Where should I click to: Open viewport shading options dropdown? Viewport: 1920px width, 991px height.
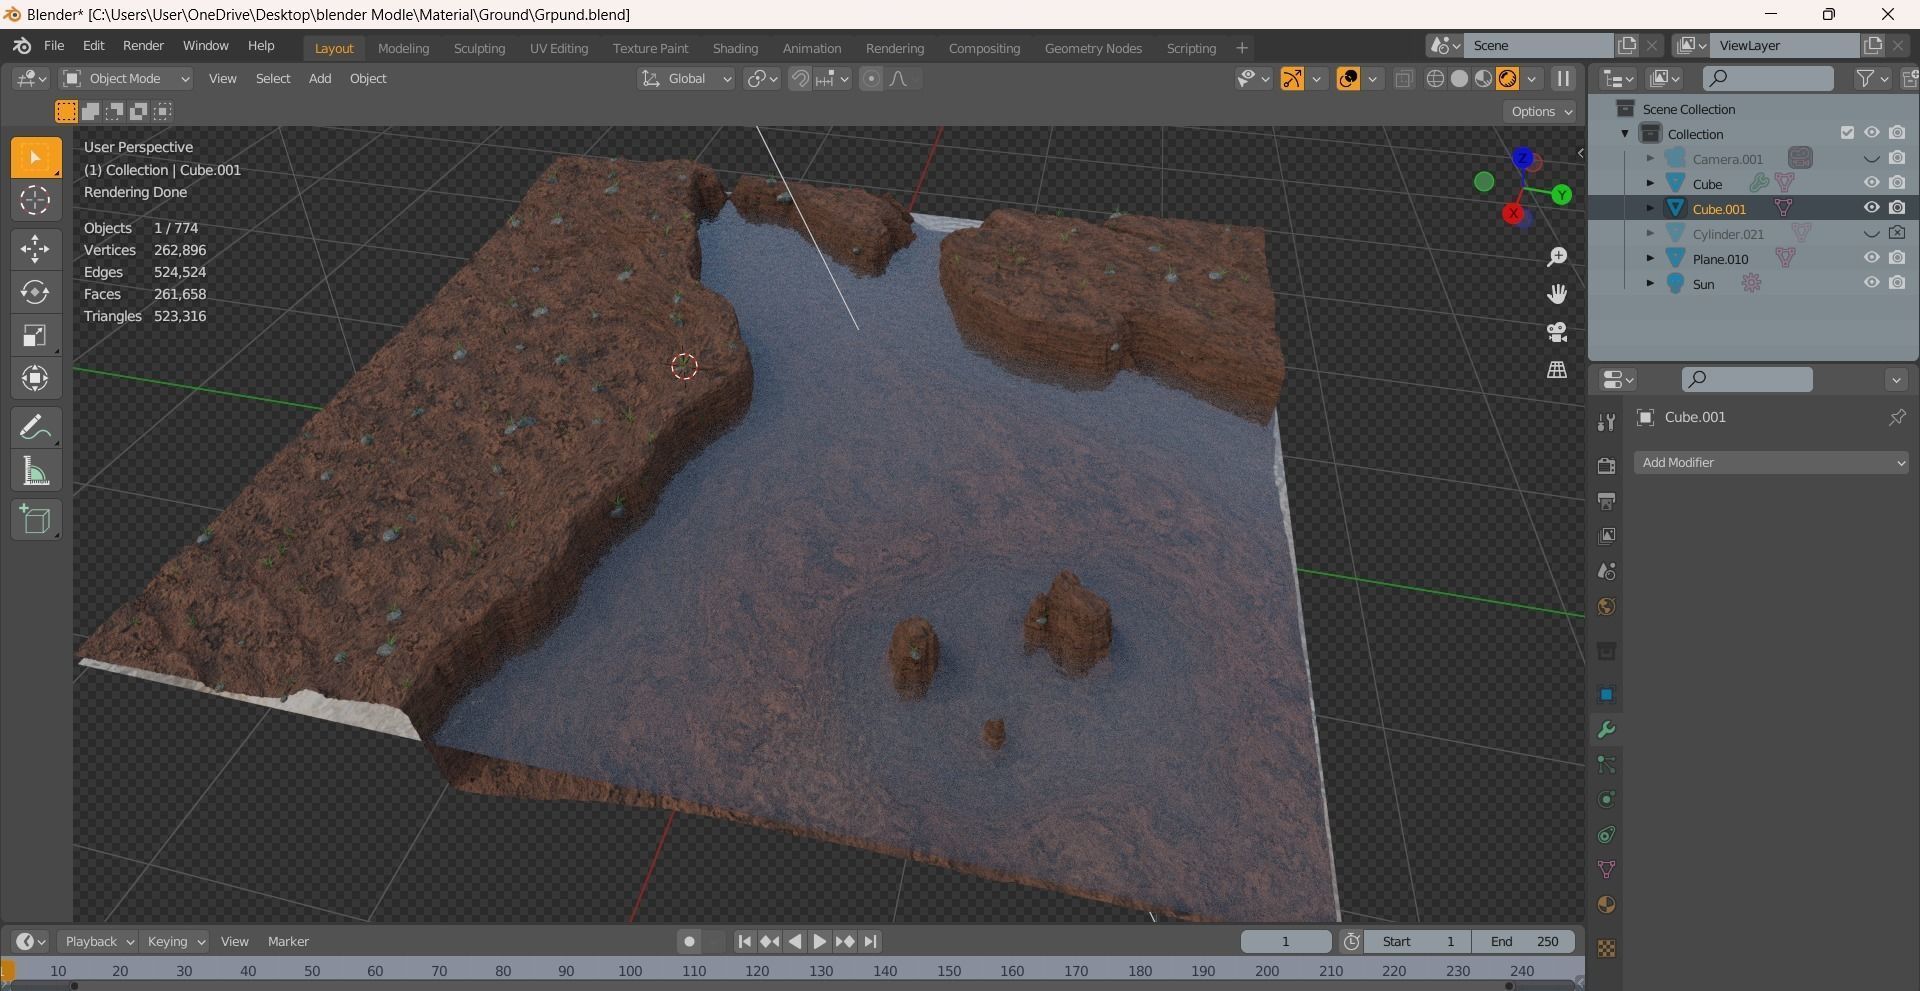[x=1532, y=79]
